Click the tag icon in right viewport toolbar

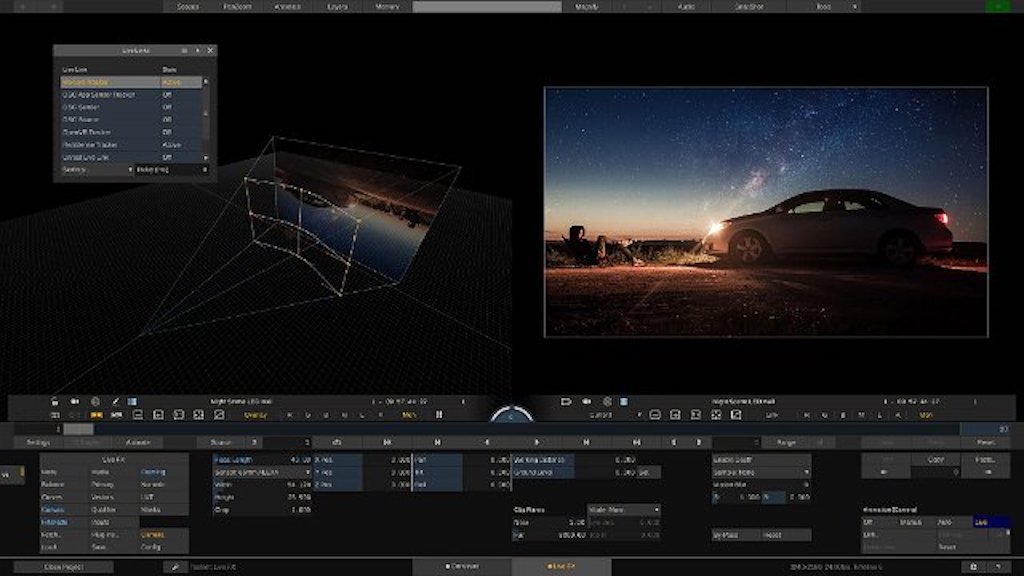(x=566, y=401)
